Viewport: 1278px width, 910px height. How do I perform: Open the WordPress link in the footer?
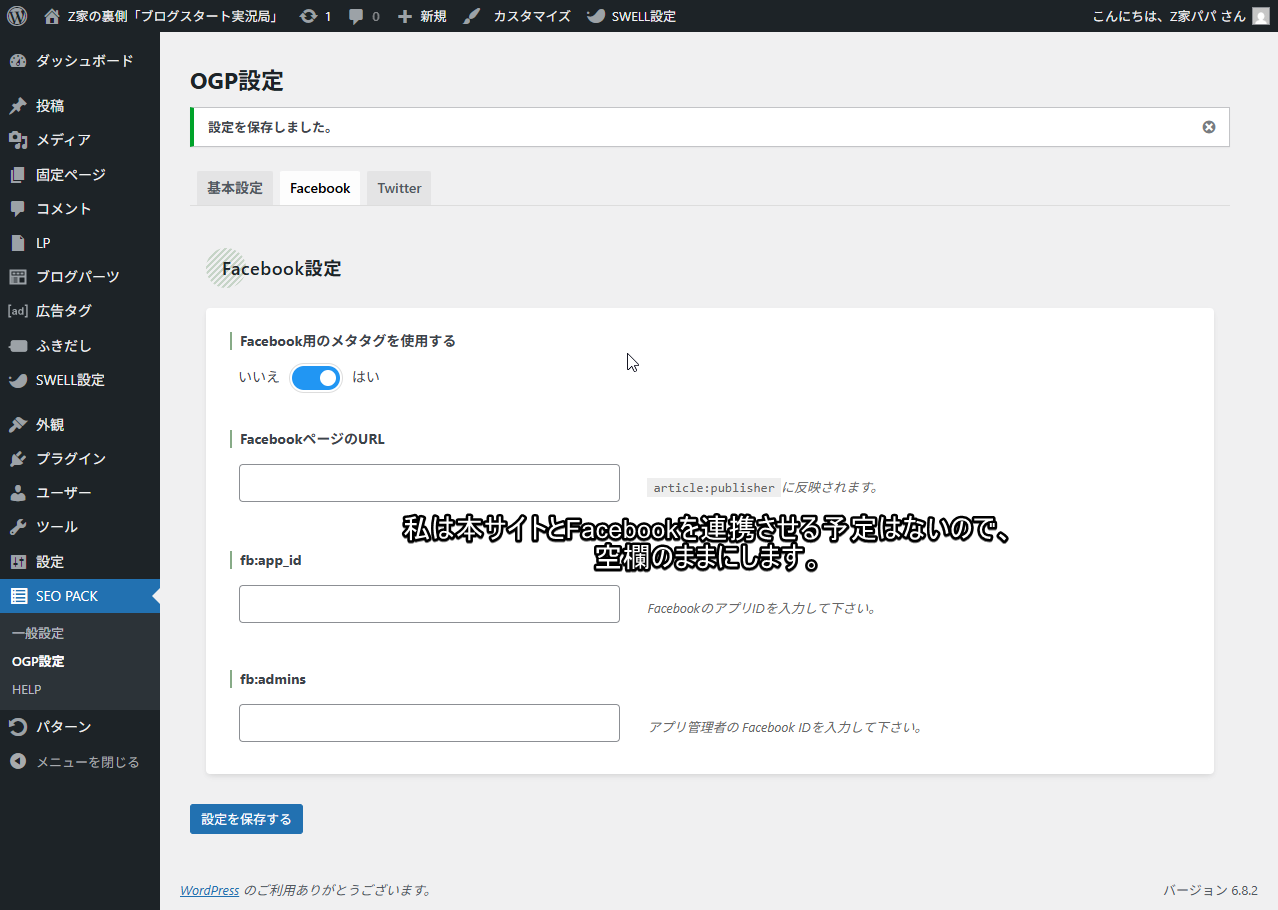coord(209,890)
